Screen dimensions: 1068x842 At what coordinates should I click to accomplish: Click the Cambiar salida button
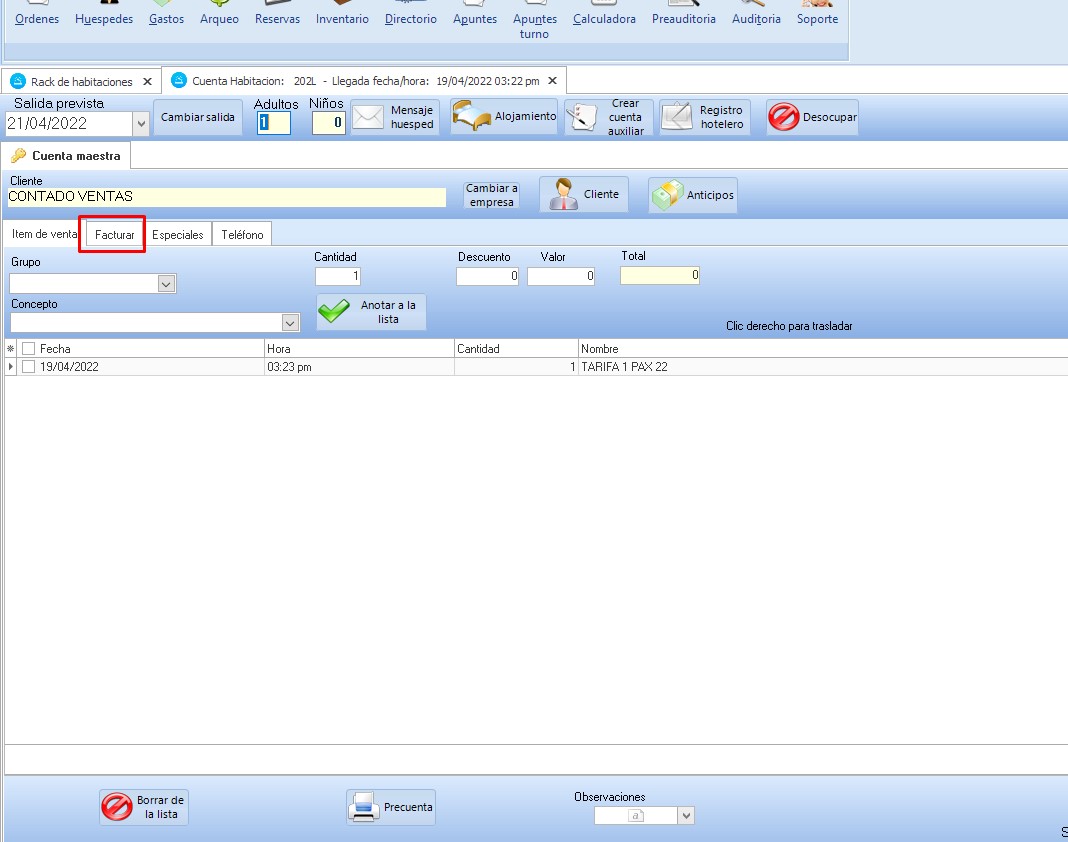[x=198, y=117]
